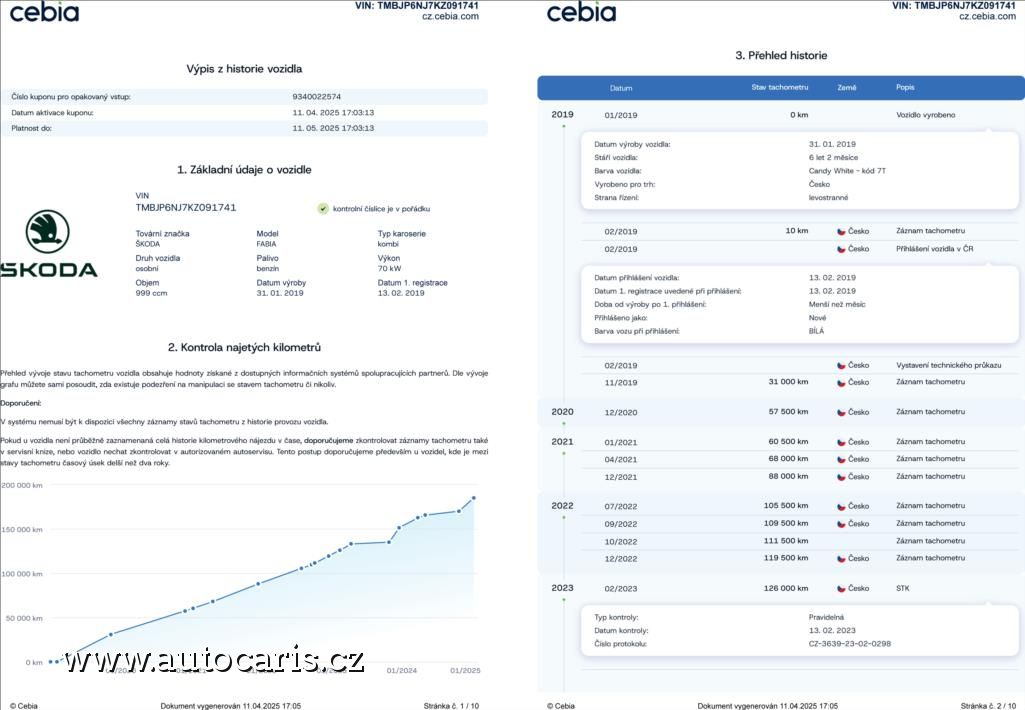Click the STK entry for 02/2023
1025x710 pixels.
pyautogui.click(x=903, y=588)
